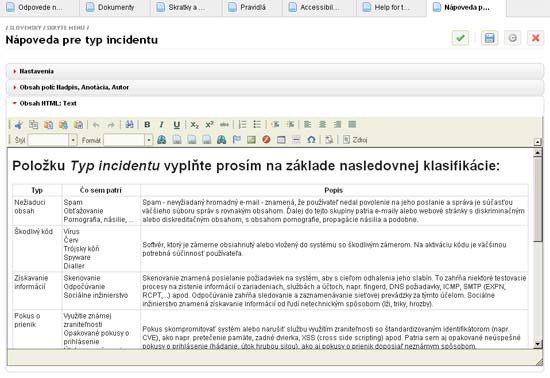
Task: Switch to the Help for t... tab
Action: coord(391,7)
